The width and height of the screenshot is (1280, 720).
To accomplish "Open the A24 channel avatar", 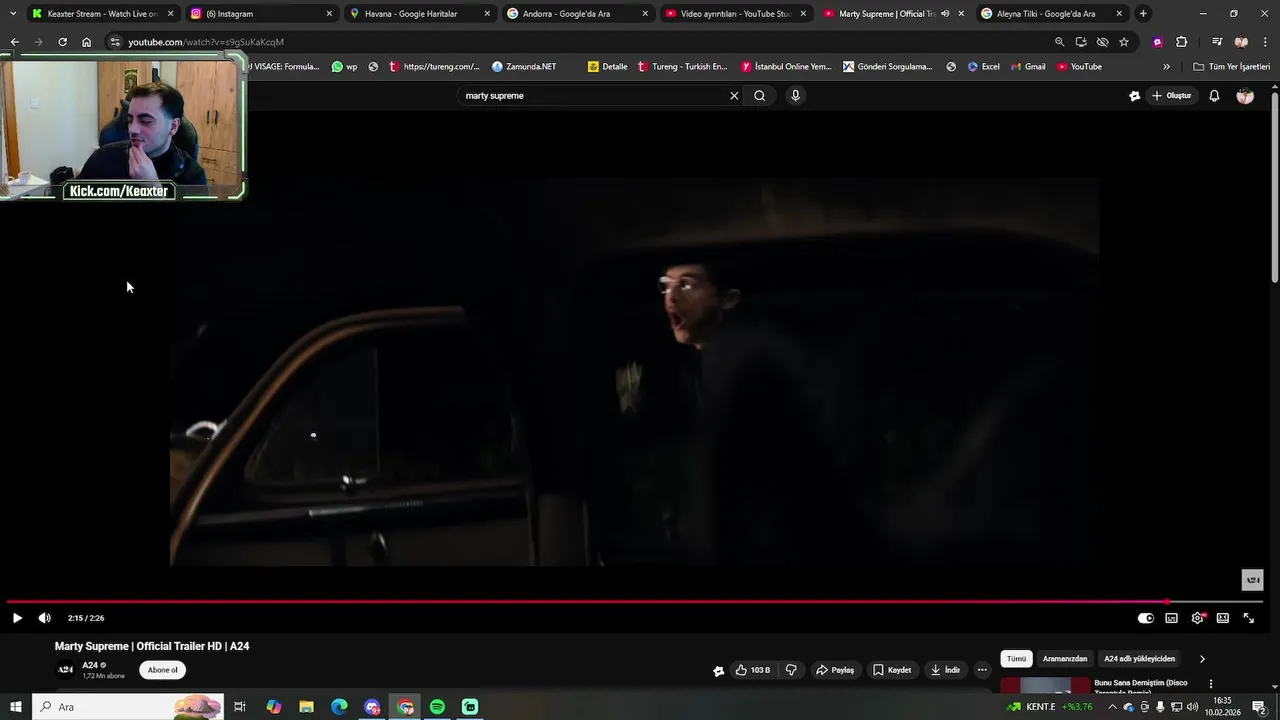I will point(65,670).
